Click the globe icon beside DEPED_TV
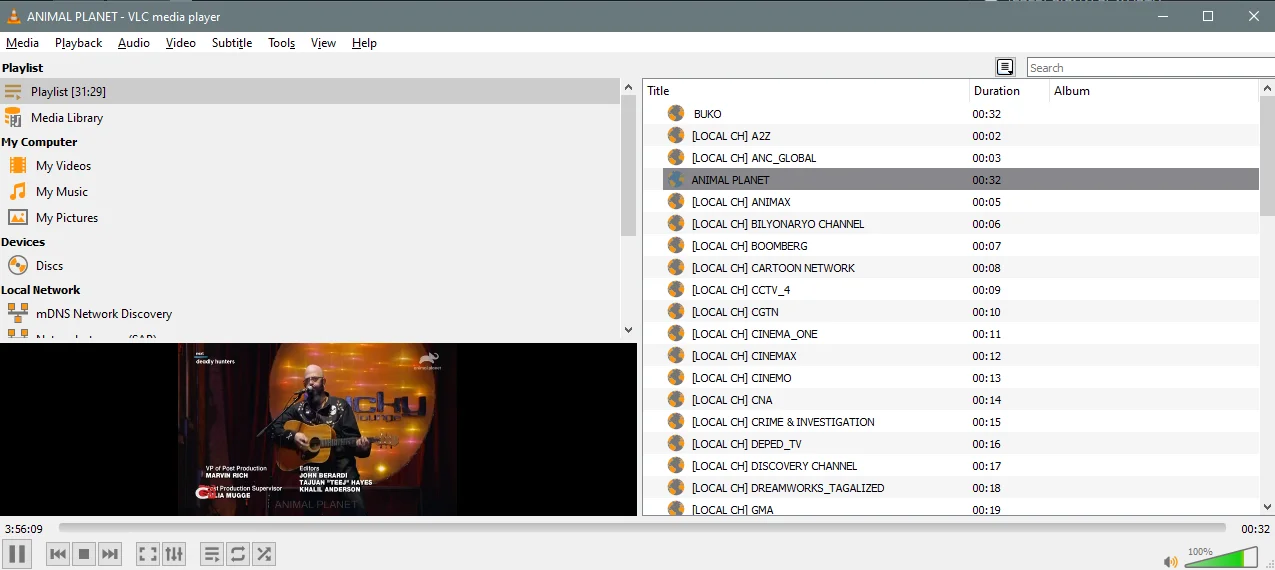 click(x=676, y=444)
